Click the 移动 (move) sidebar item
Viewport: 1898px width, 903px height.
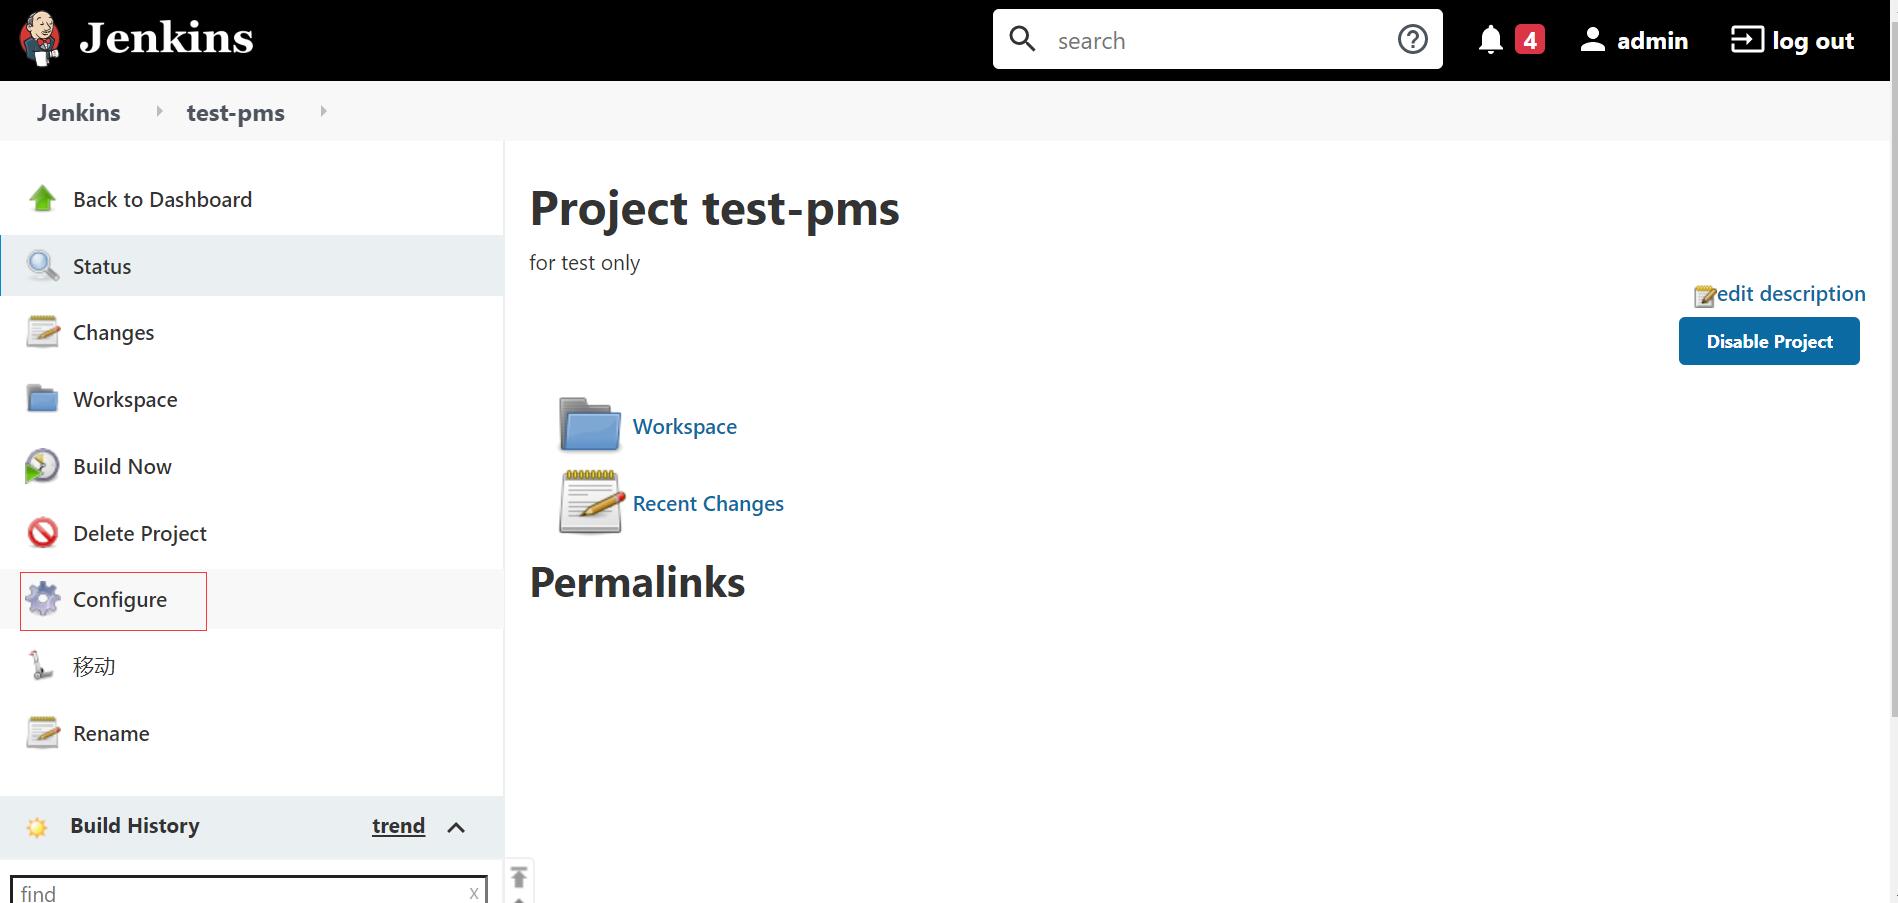93,666
